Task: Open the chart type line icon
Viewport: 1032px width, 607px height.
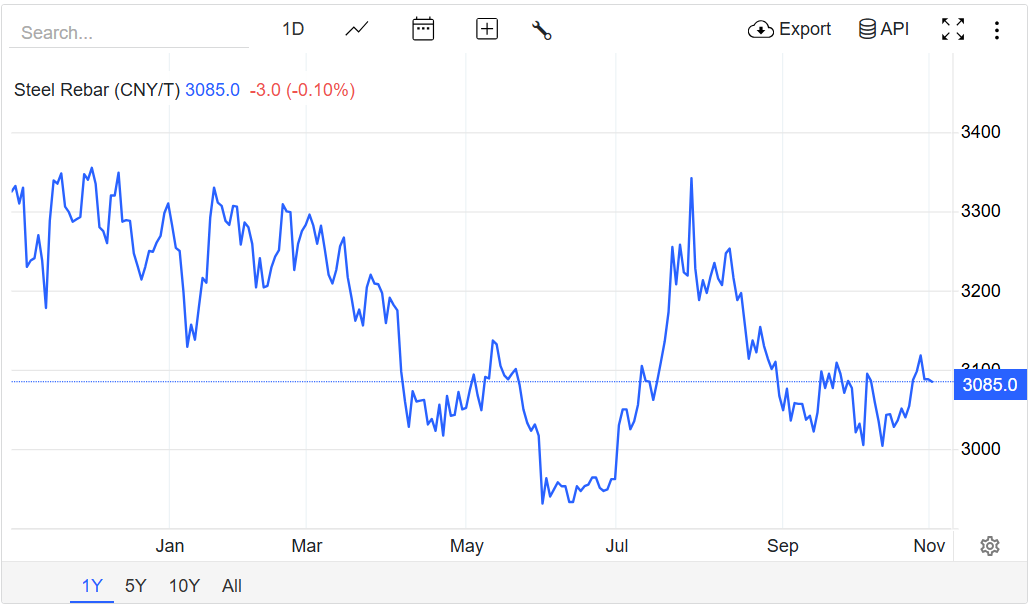Action: coord(357,29)
